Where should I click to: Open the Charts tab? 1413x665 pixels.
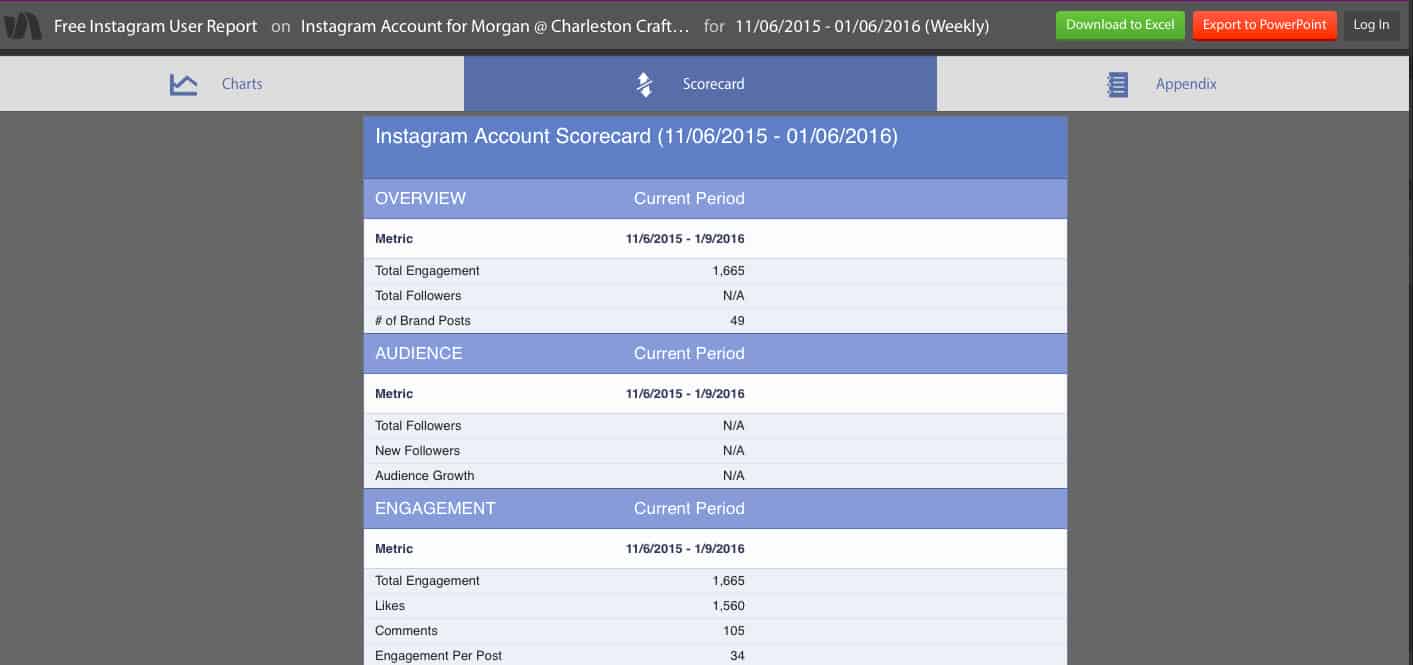coord(232,84)
